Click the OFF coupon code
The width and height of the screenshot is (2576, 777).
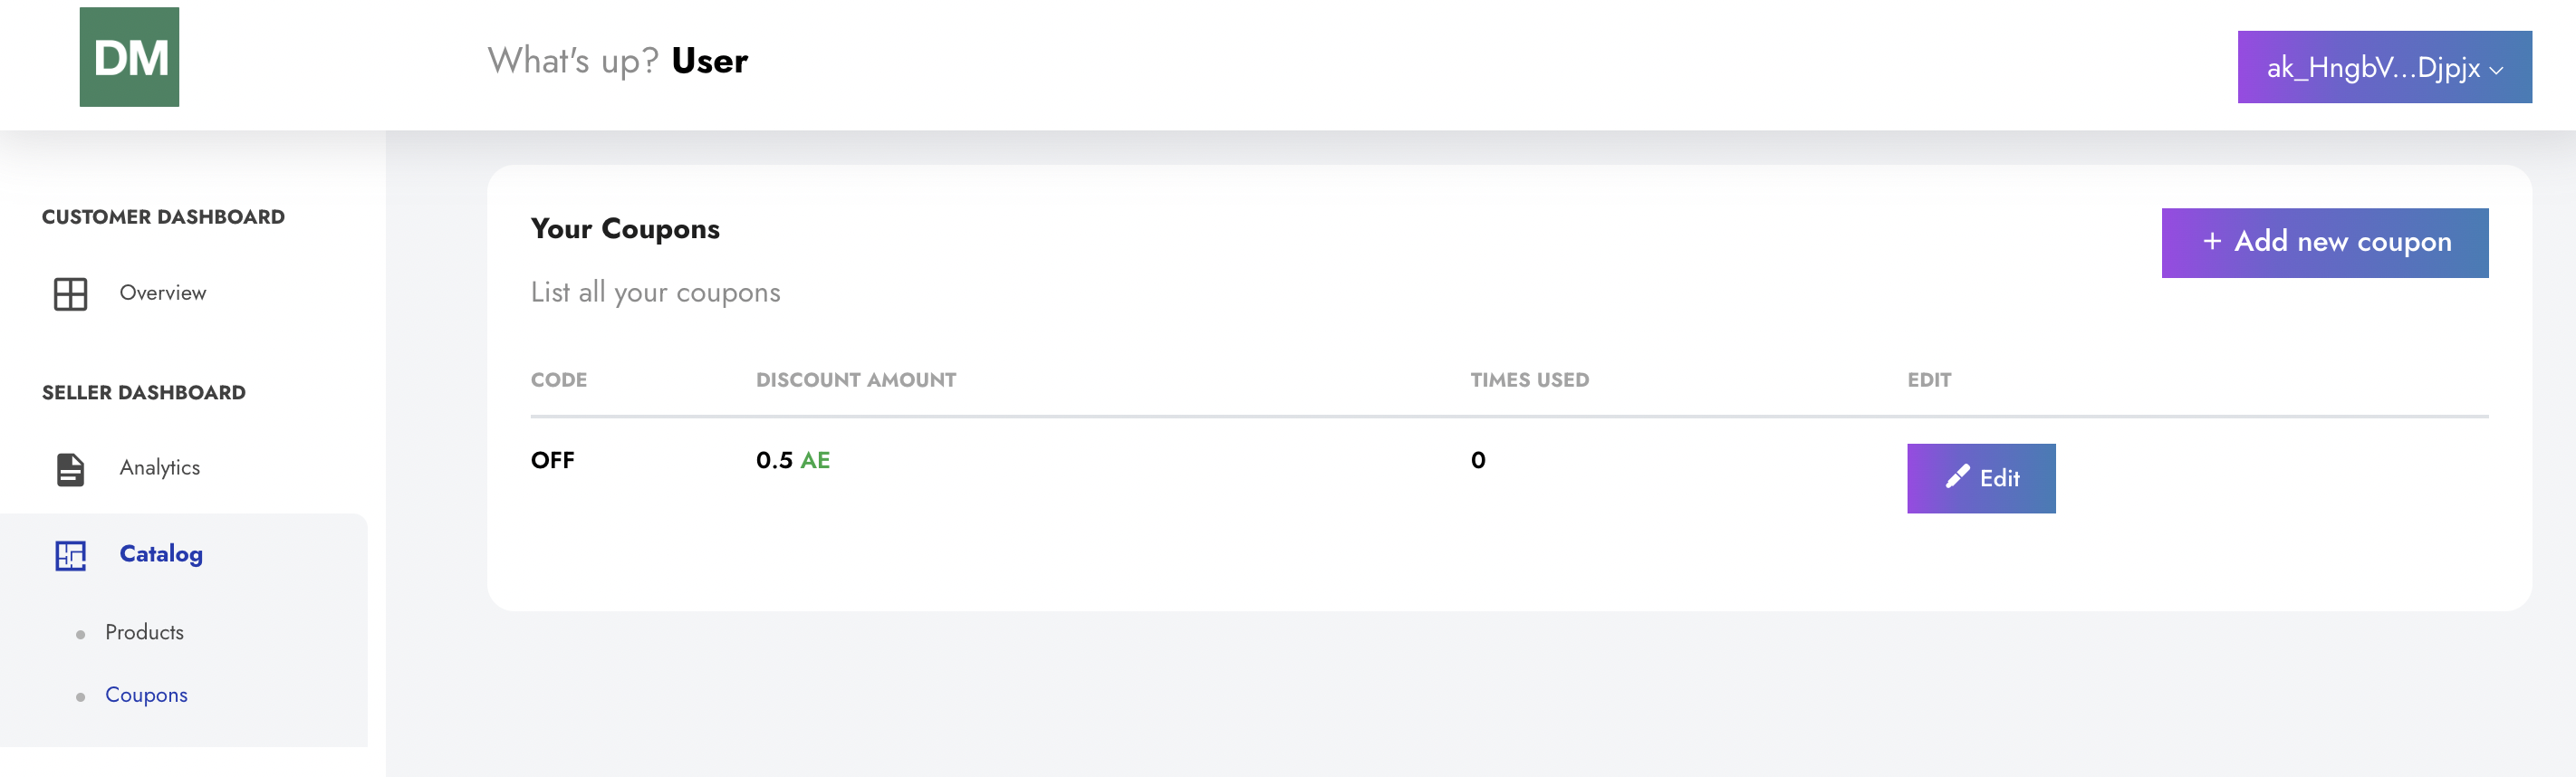pyautogui.click(x=552, y=460)
